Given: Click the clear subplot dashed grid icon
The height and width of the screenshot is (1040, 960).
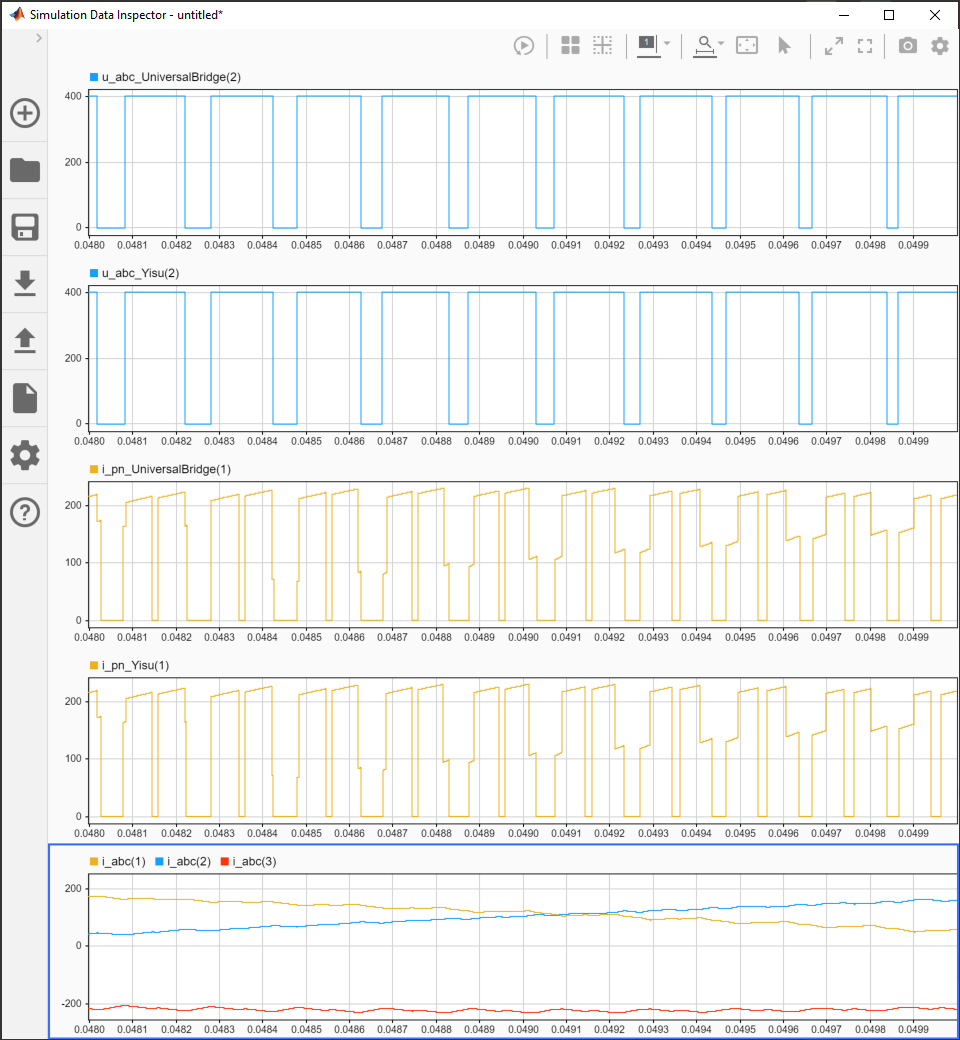Looking at the screenshot, I should coord(602,45).
